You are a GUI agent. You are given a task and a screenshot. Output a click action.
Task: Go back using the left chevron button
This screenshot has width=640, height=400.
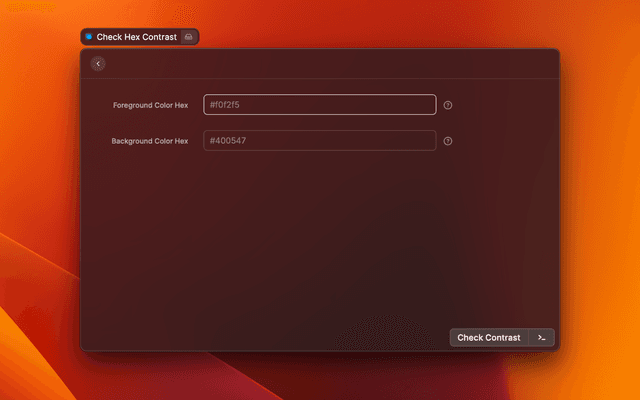coord(98,64)
